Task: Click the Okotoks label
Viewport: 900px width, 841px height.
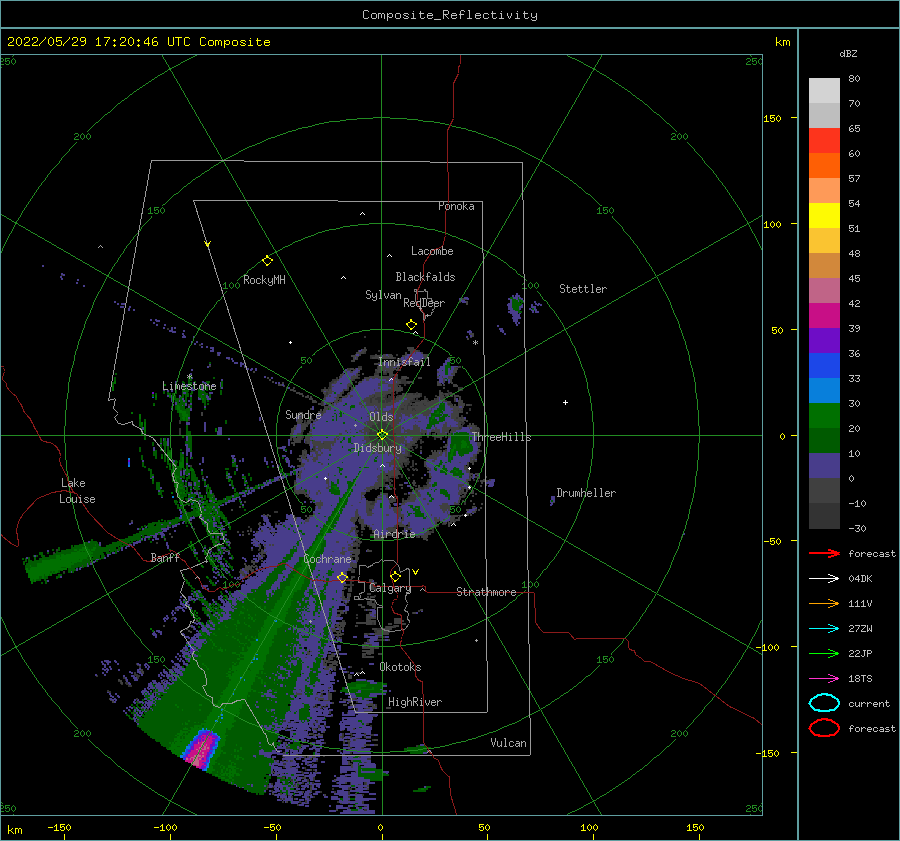Action: click(x=400, y=667)
